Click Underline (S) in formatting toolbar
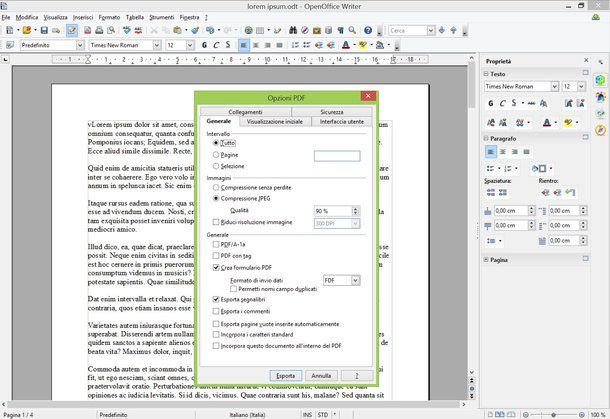The image size is (610, 419). [228, 45]
